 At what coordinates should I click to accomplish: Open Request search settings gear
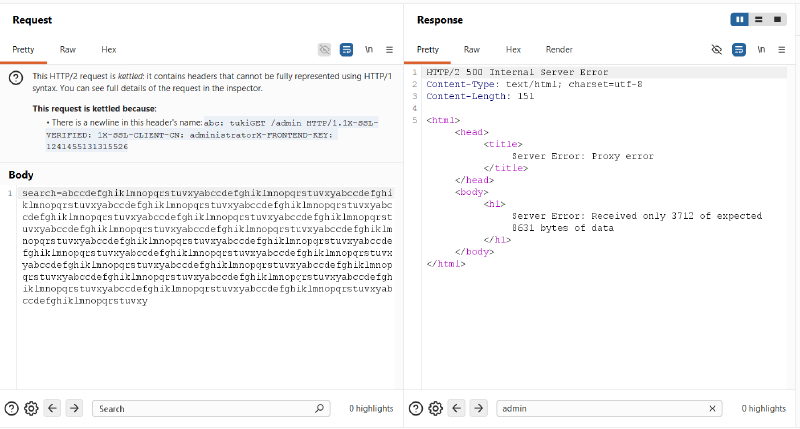point(31,408)
